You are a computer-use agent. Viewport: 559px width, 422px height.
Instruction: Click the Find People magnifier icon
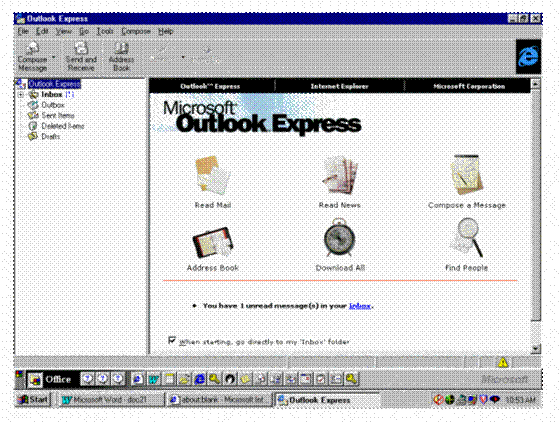coord(467,238)
